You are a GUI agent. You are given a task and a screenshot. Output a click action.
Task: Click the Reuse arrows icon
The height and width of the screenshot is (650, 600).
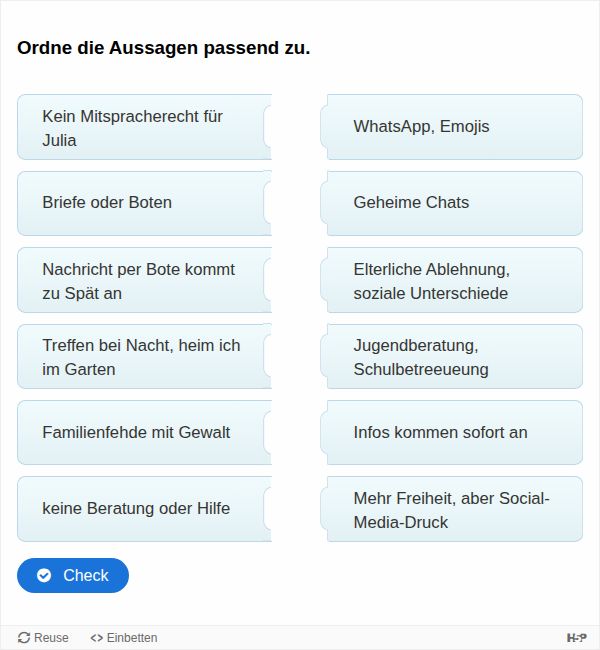tap(24, 637)
